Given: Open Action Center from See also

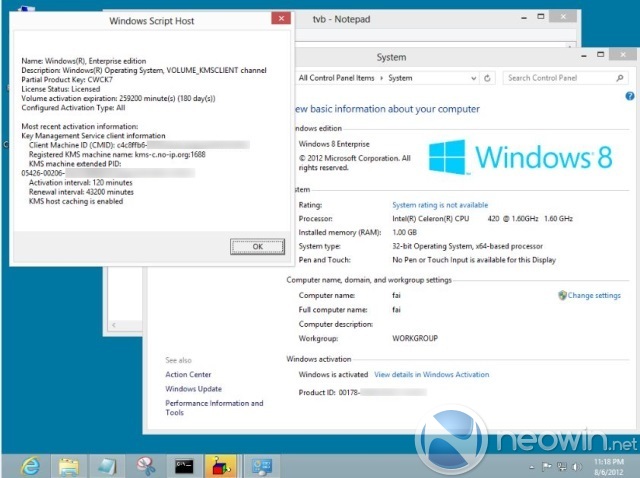Looking at the screenshot, I should coord(188,374).
